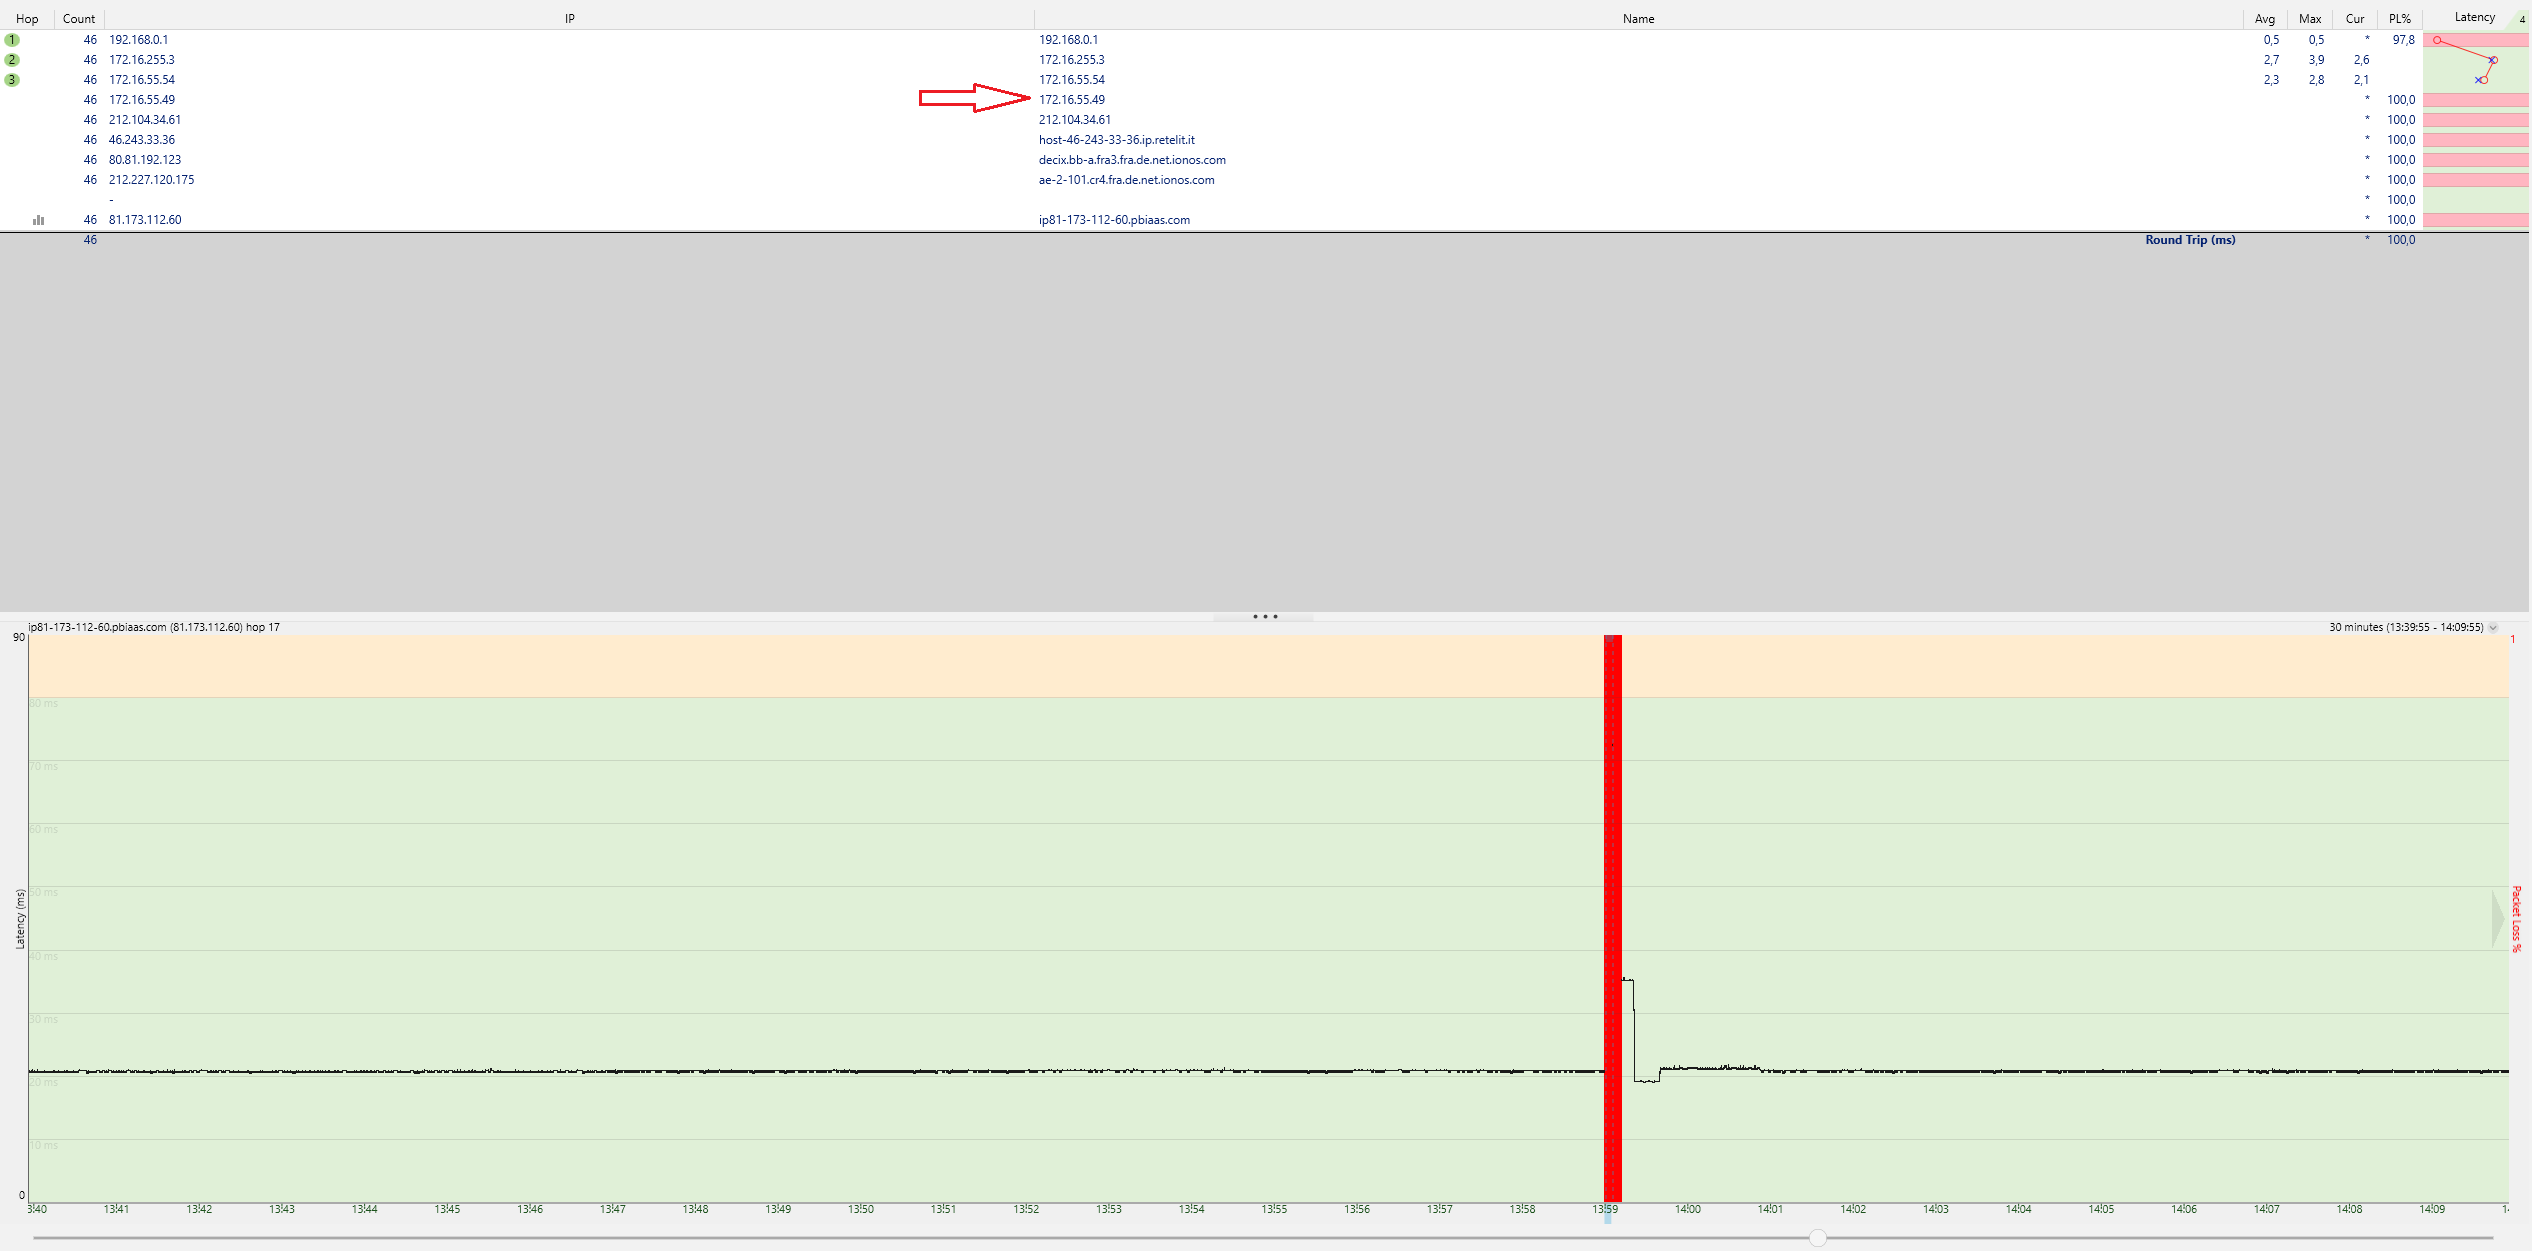
Task: Sort by the PL% column header
Action: (2399, 19)
